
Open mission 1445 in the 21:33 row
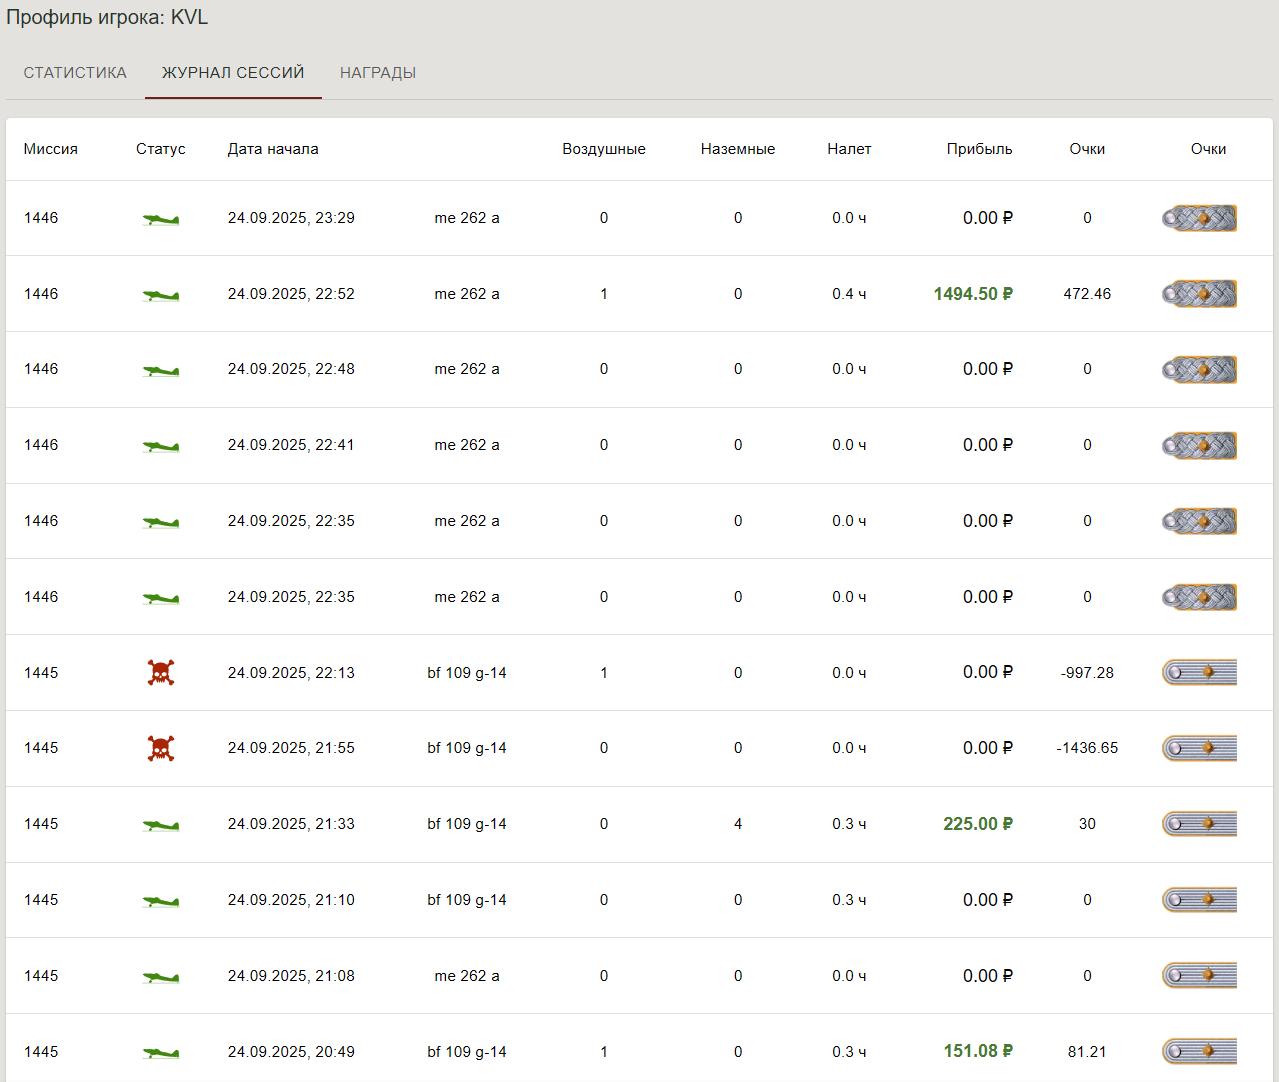point(41,824)
